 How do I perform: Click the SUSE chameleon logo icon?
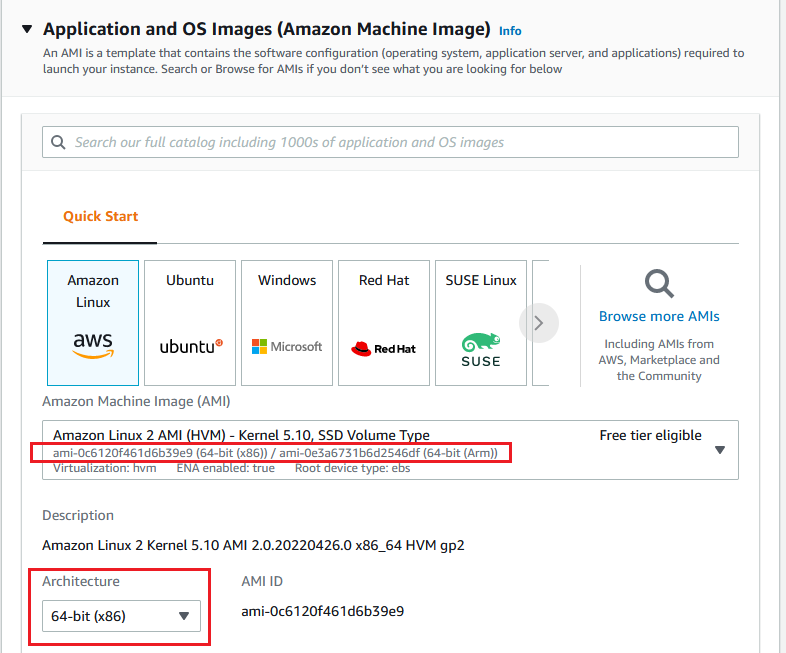point(481,350)
